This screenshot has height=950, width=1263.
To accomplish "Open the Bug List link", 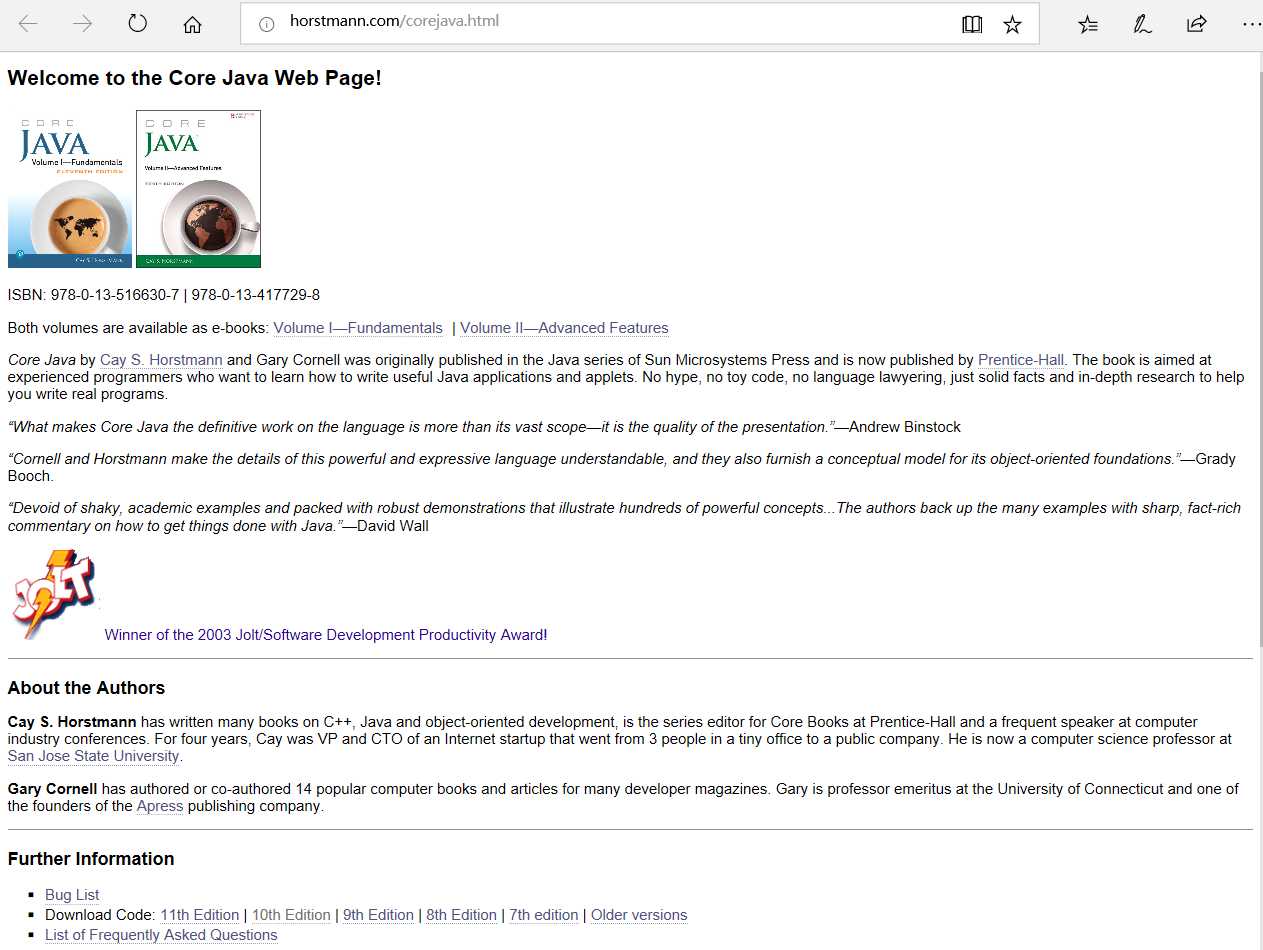I will coord(72,895).
